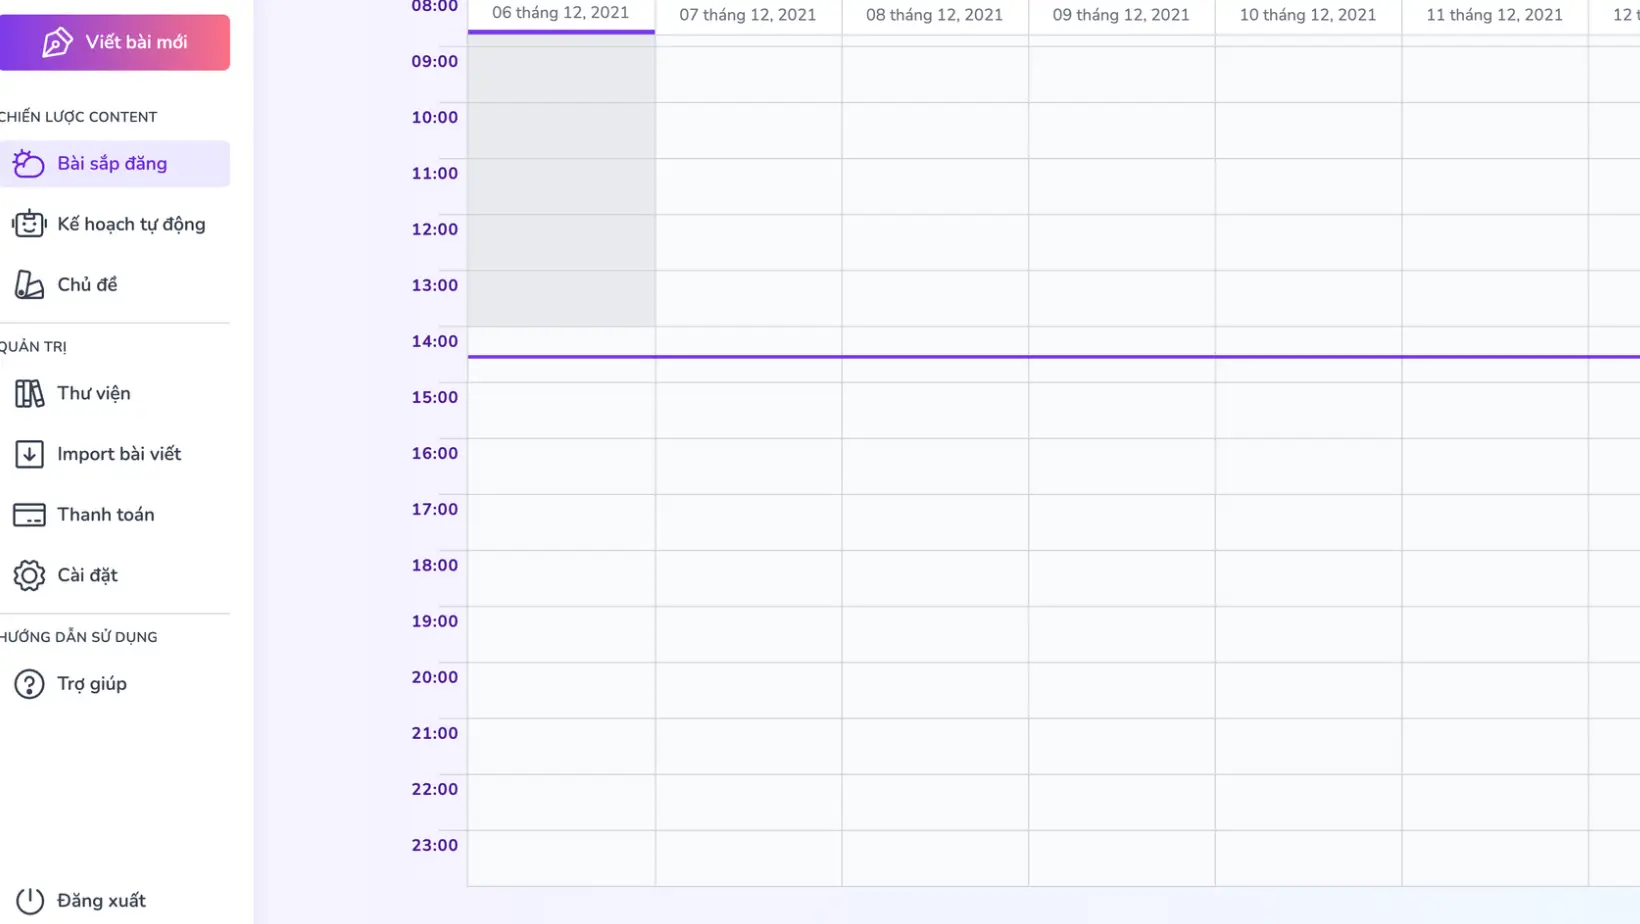
Task: Click the 18:00 slot on 10 tháng 12
Action: [x=1308, y=578]
